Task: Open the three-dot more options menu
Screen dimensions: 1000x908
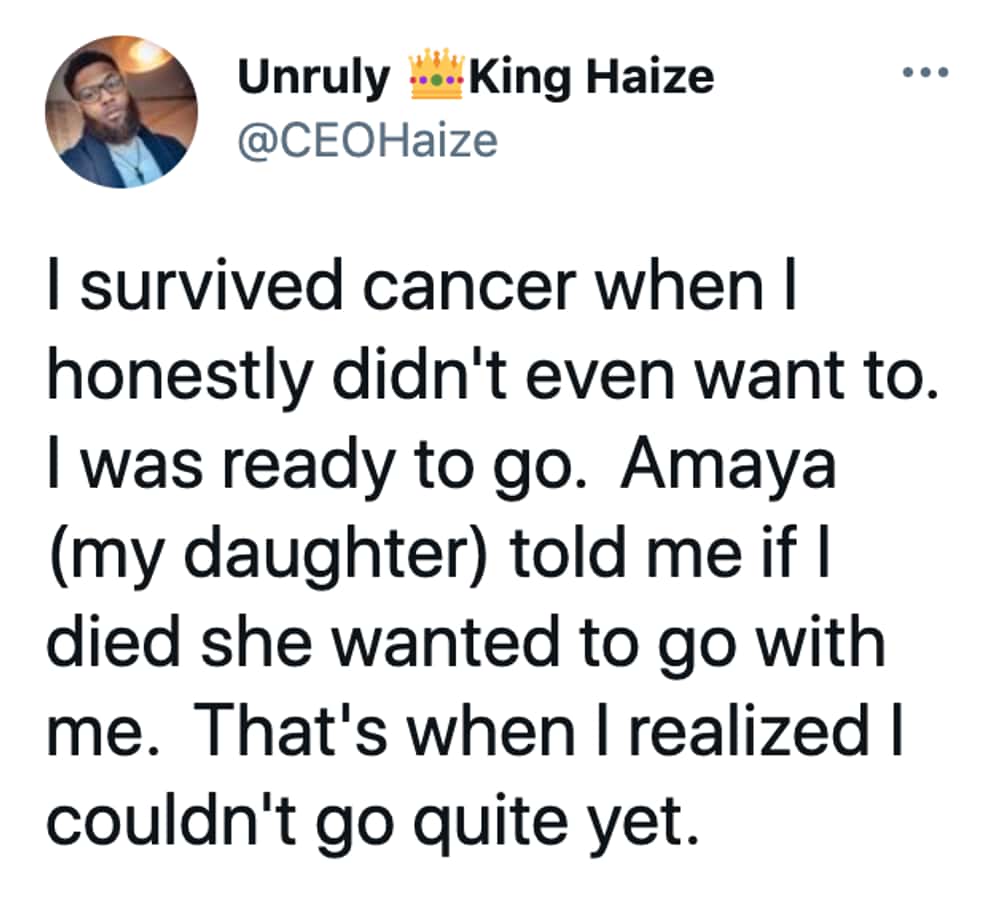Action: click(x=925, y=72)
